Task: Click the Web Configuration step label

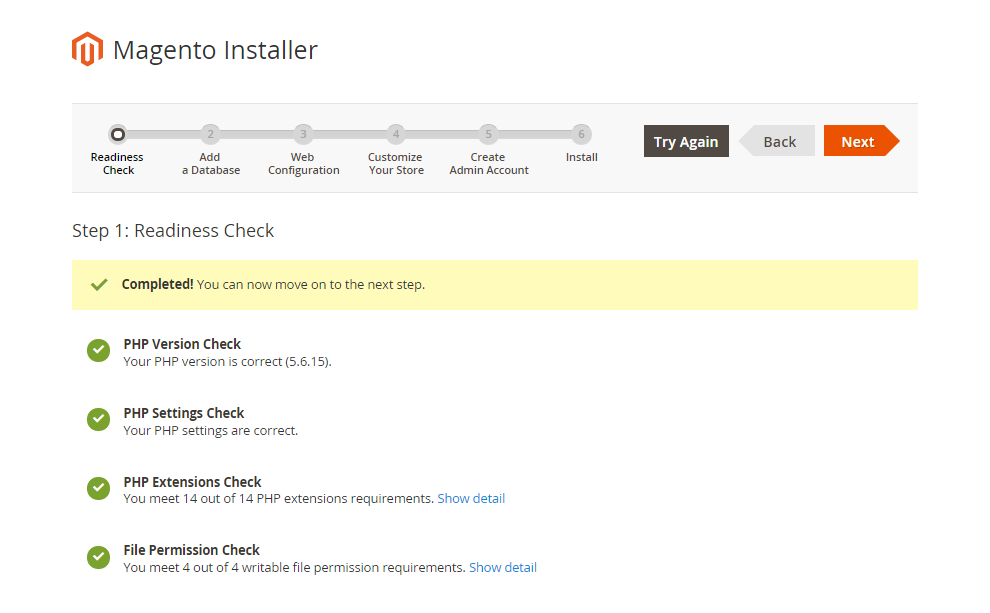Action: (304, 164)
